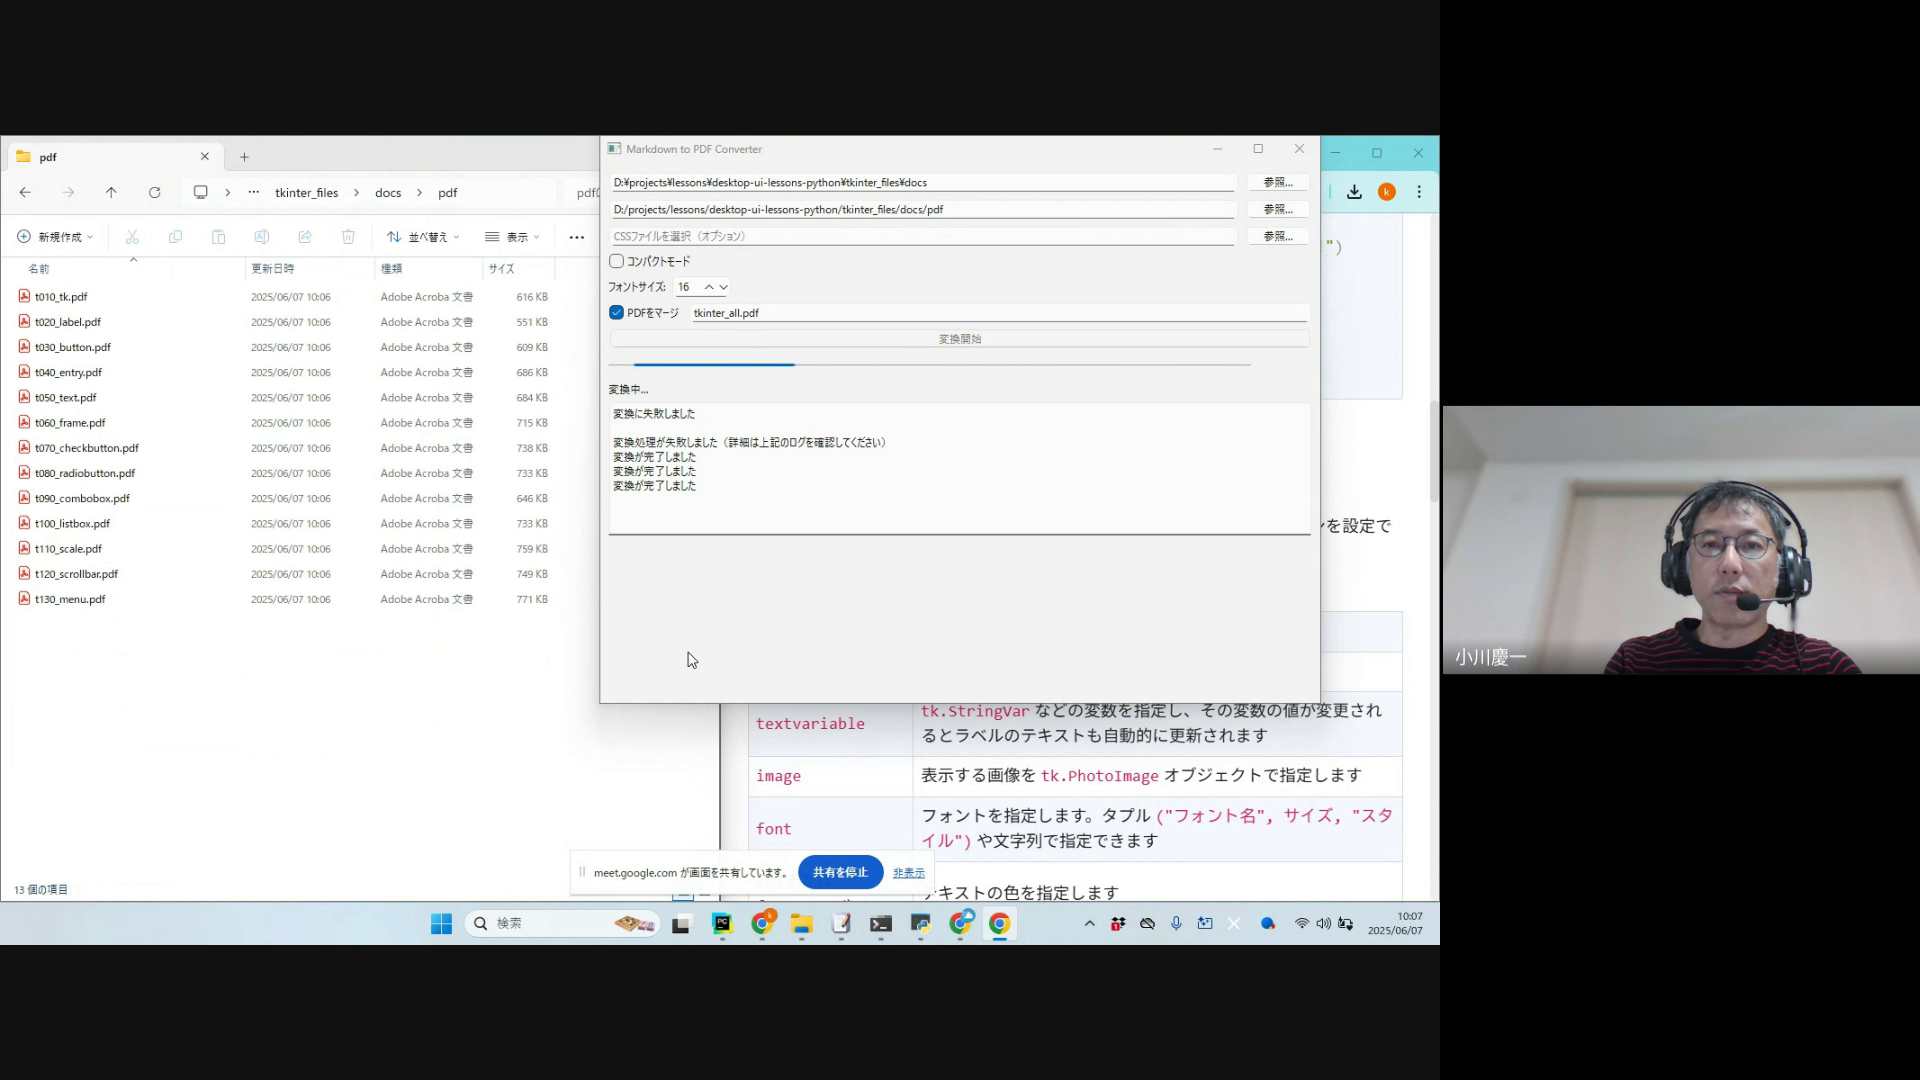Navigate up one folder level arrow
The width and height of the screenshot is (1920, 1080).
coord(111,192)
